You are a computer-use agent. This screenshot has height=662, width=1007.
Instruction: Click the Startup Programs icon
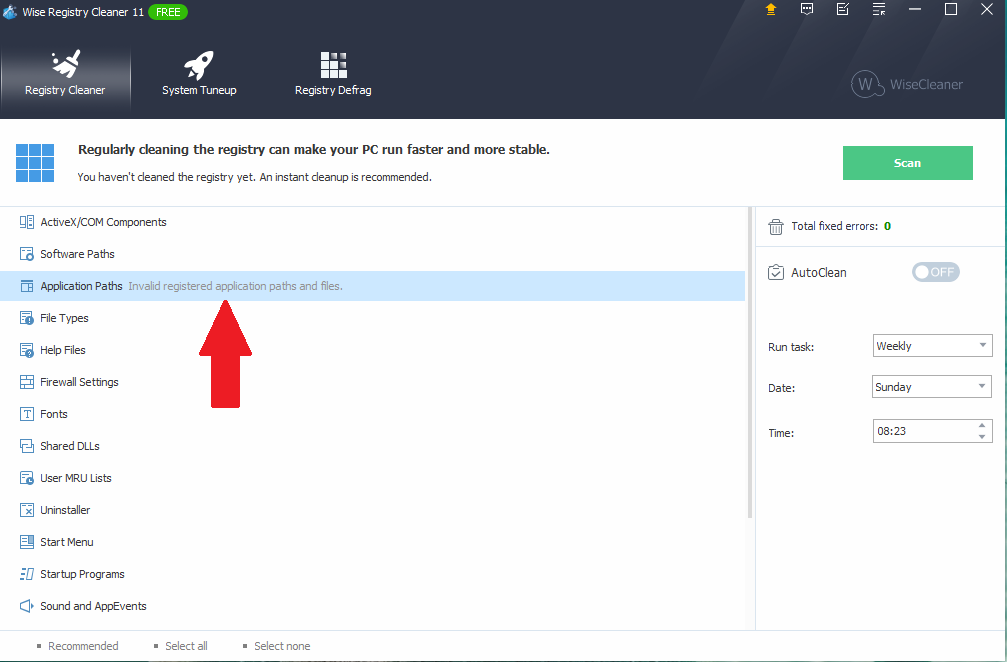[x=26, y=574]
